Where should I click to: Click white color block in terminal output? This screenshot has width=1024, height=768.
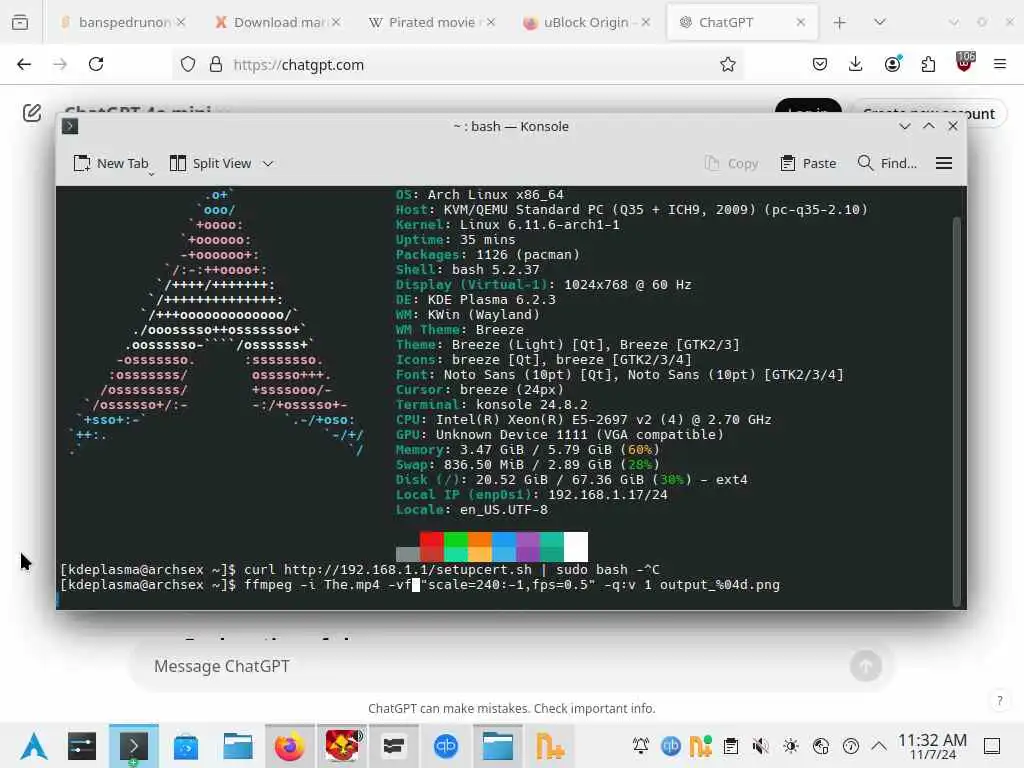575,547
